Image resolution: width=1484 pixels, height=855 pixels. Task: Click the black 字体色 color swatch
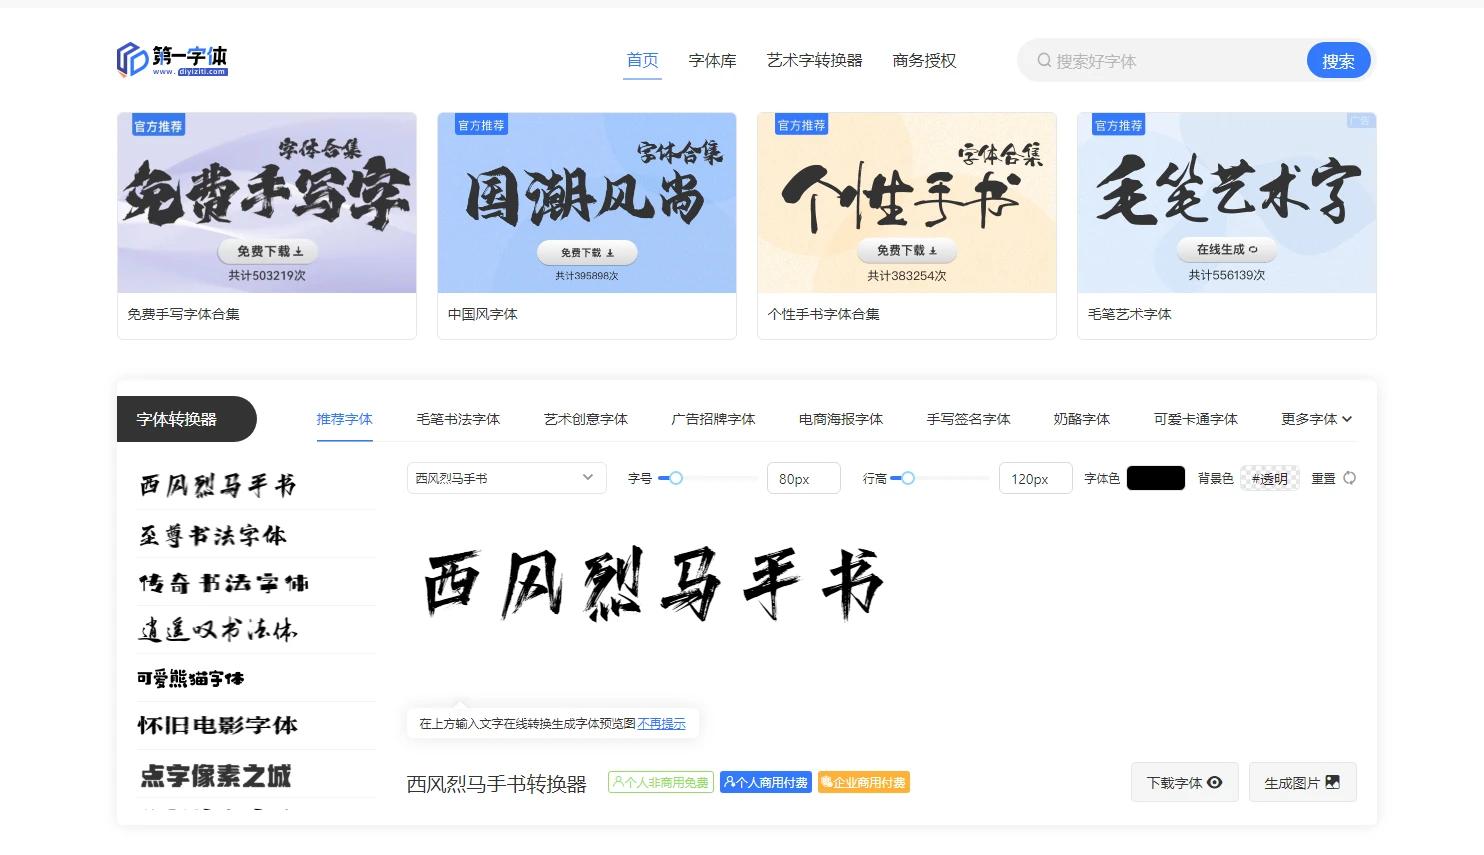point(1155,478)
